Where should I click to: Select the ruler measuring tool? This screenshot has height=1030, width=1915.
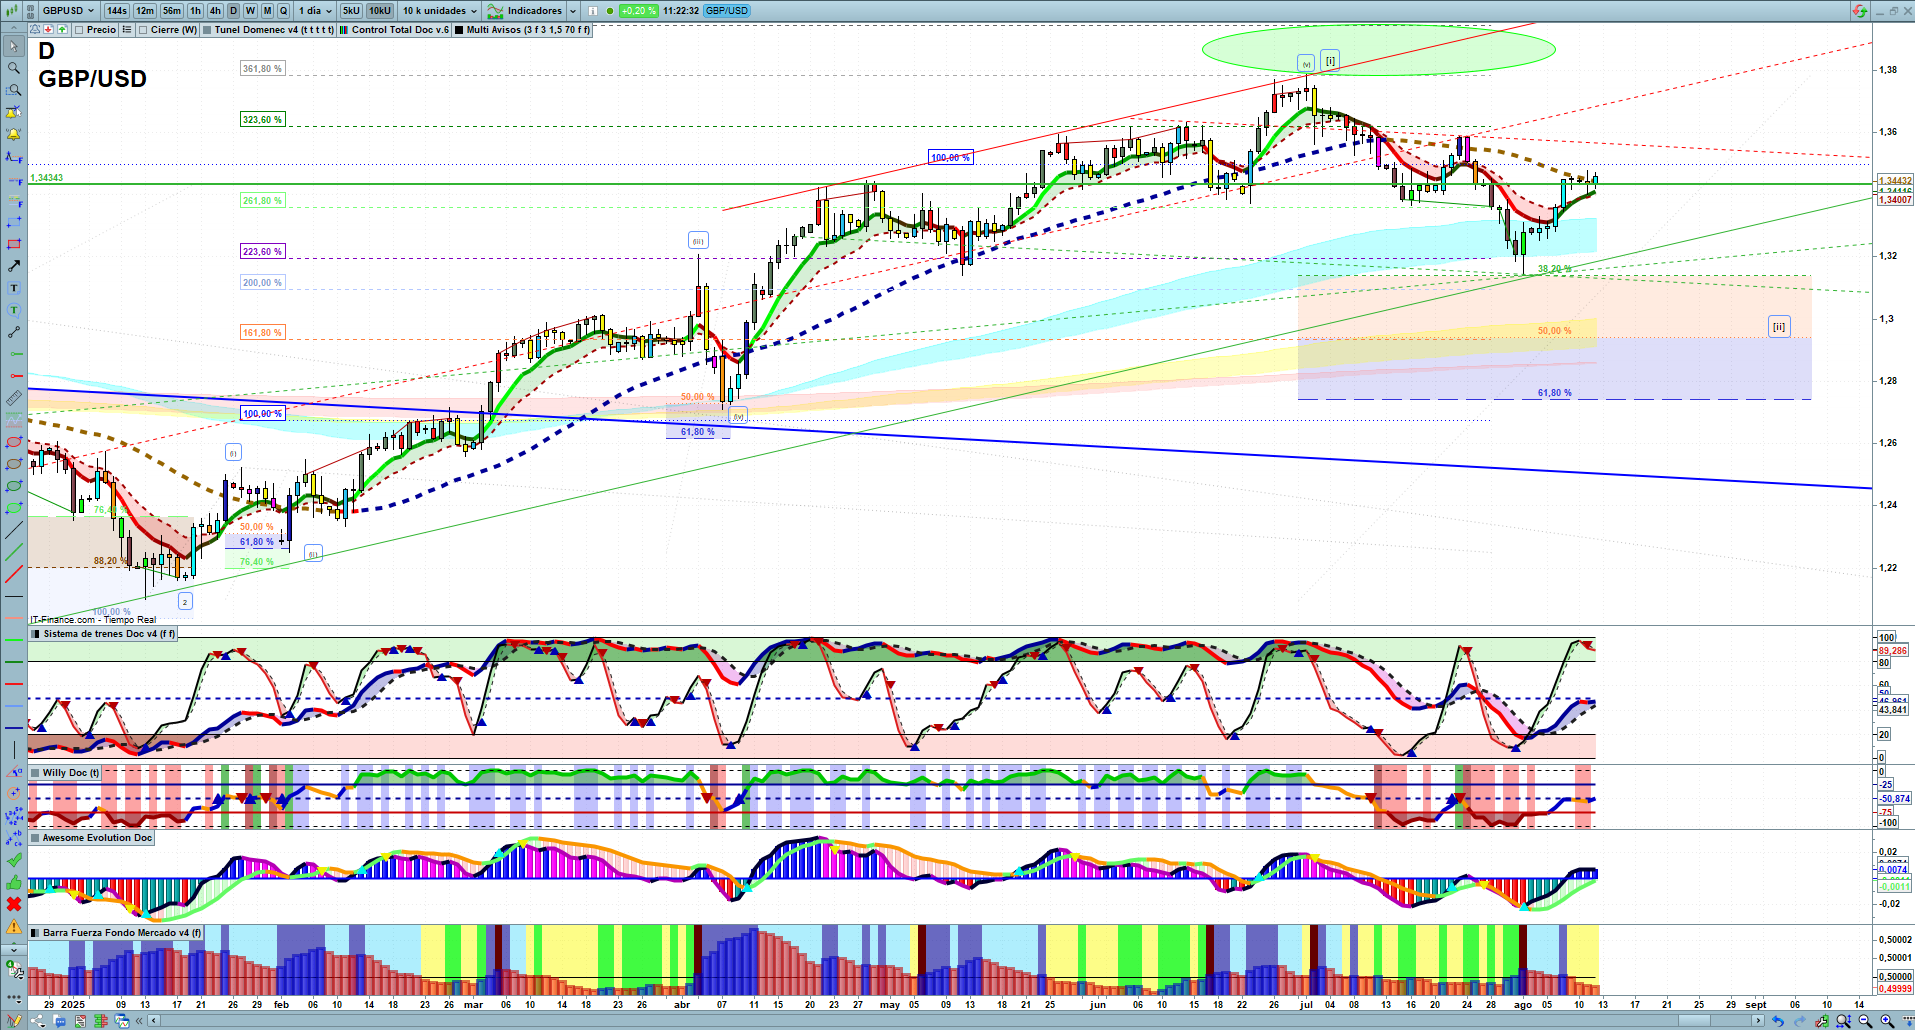pyautogui.click(x=14, y=398)
